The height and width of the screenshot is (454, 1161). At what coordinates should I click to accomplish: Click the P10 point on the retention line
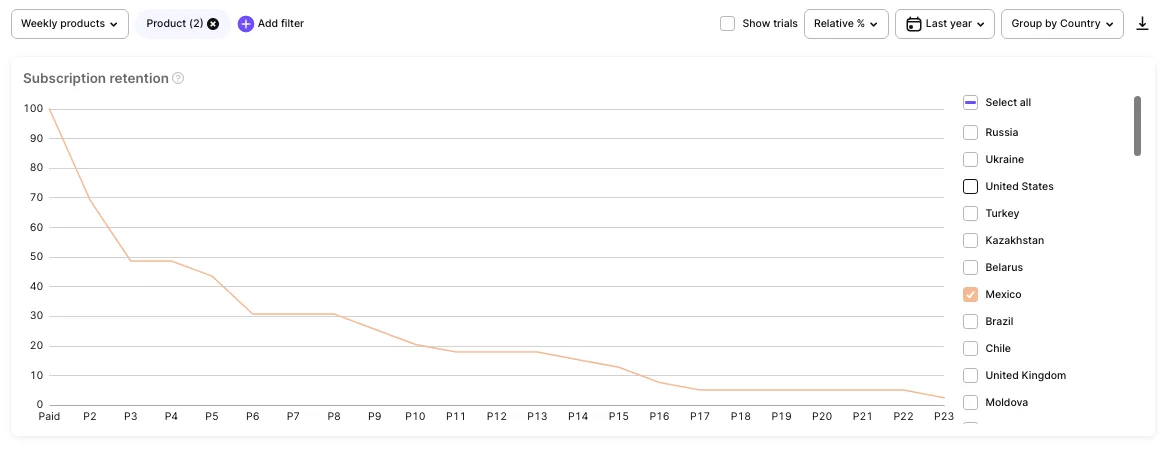pyautogui.click(x=416, y=345)
